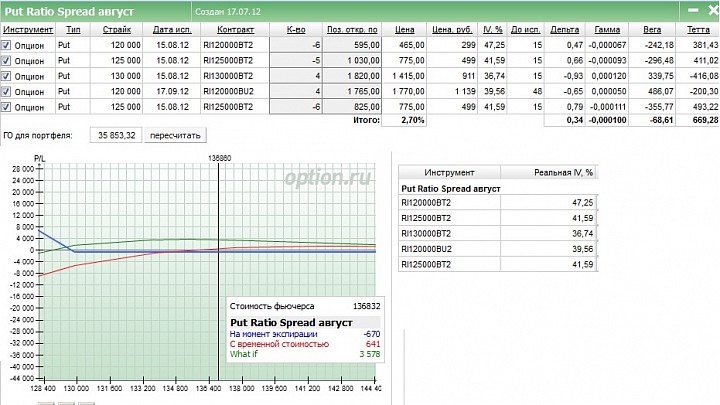Sort by the Страйк column header
720x405 pixels.
pyautogui.click(x=117, y=29)
